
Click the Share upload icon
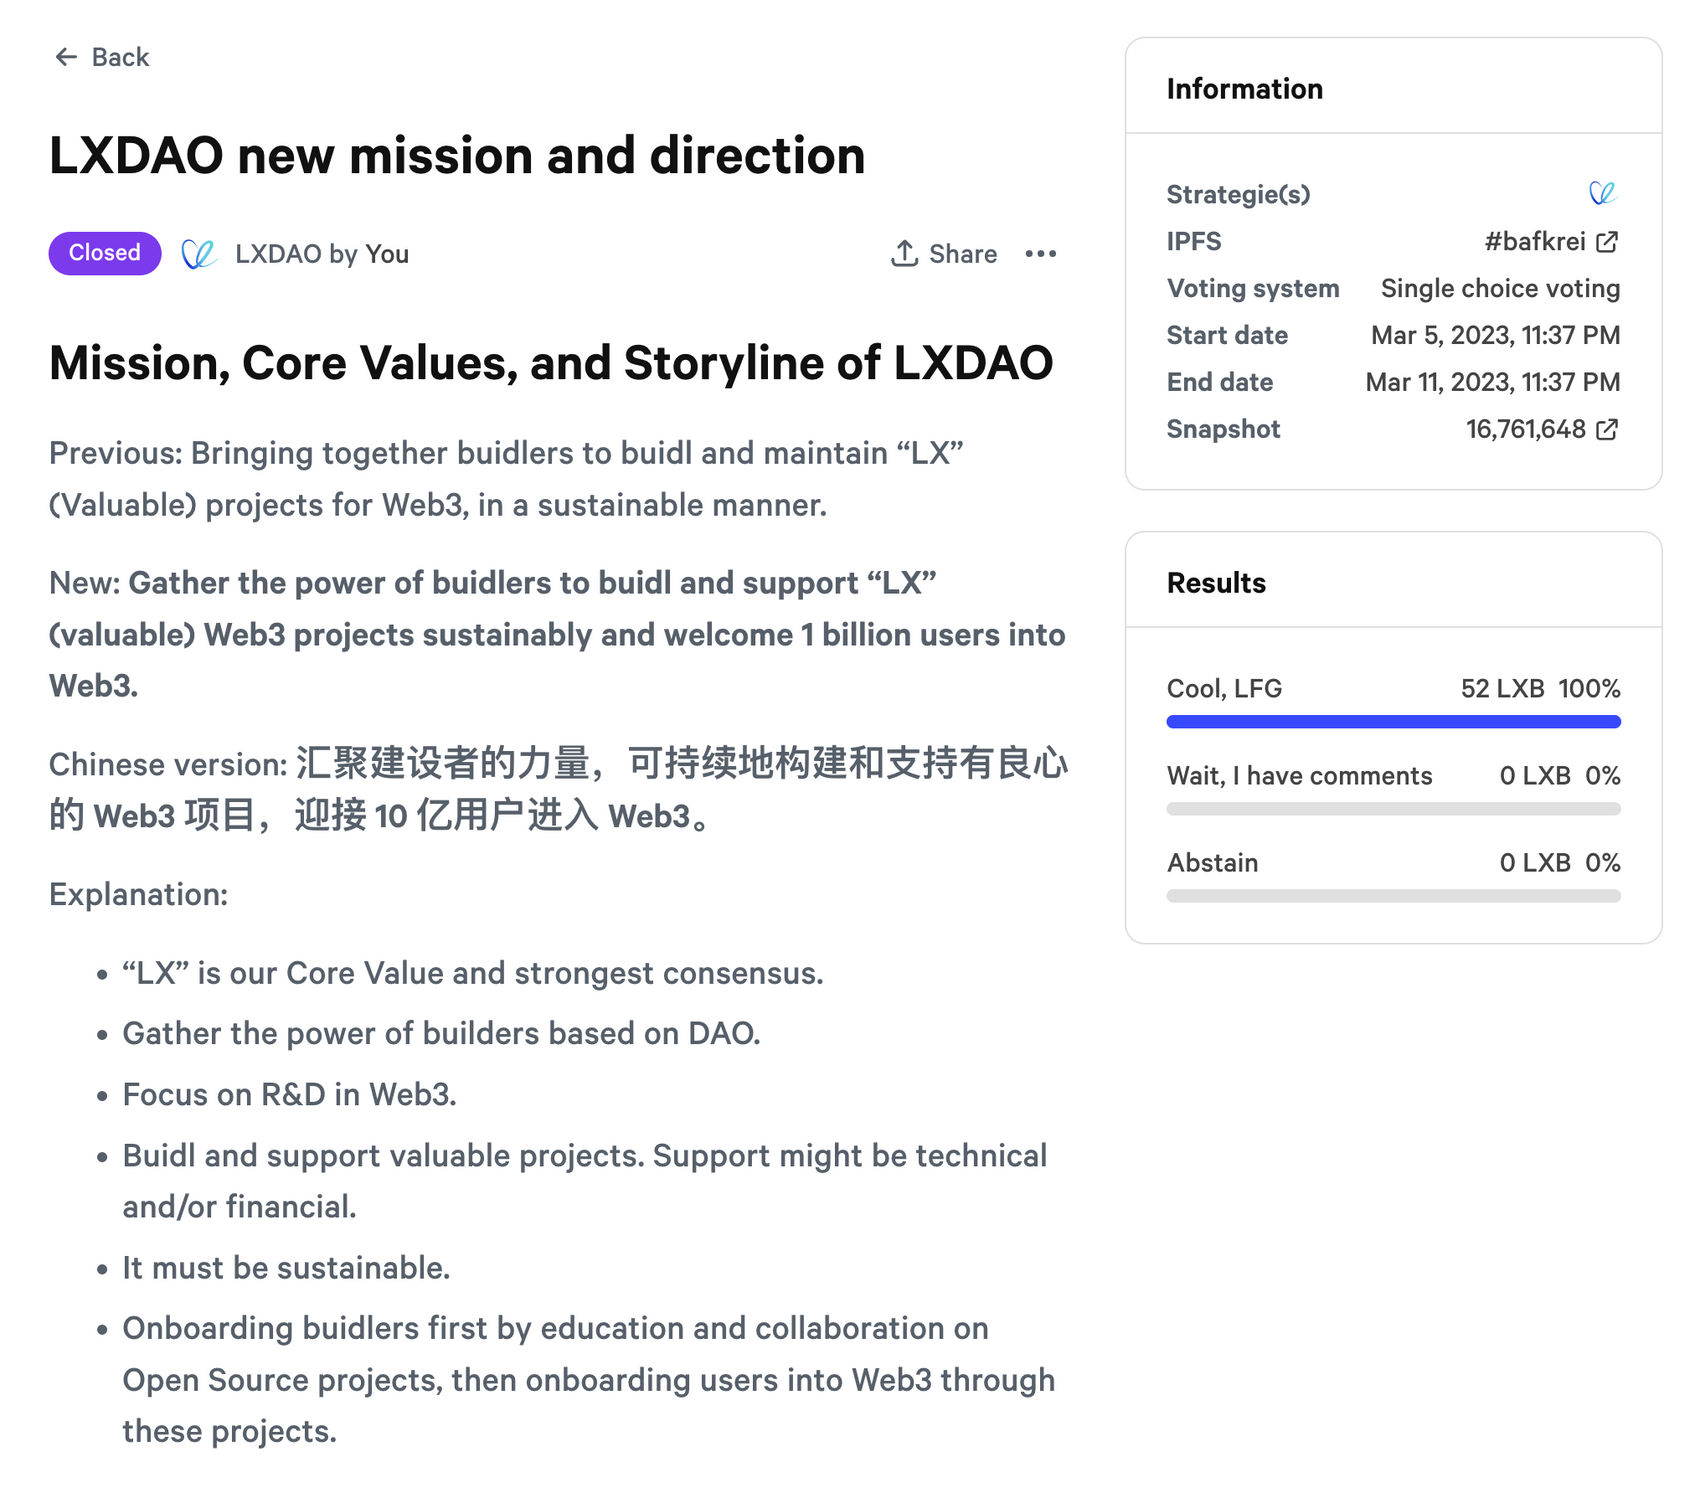point(904,254)
